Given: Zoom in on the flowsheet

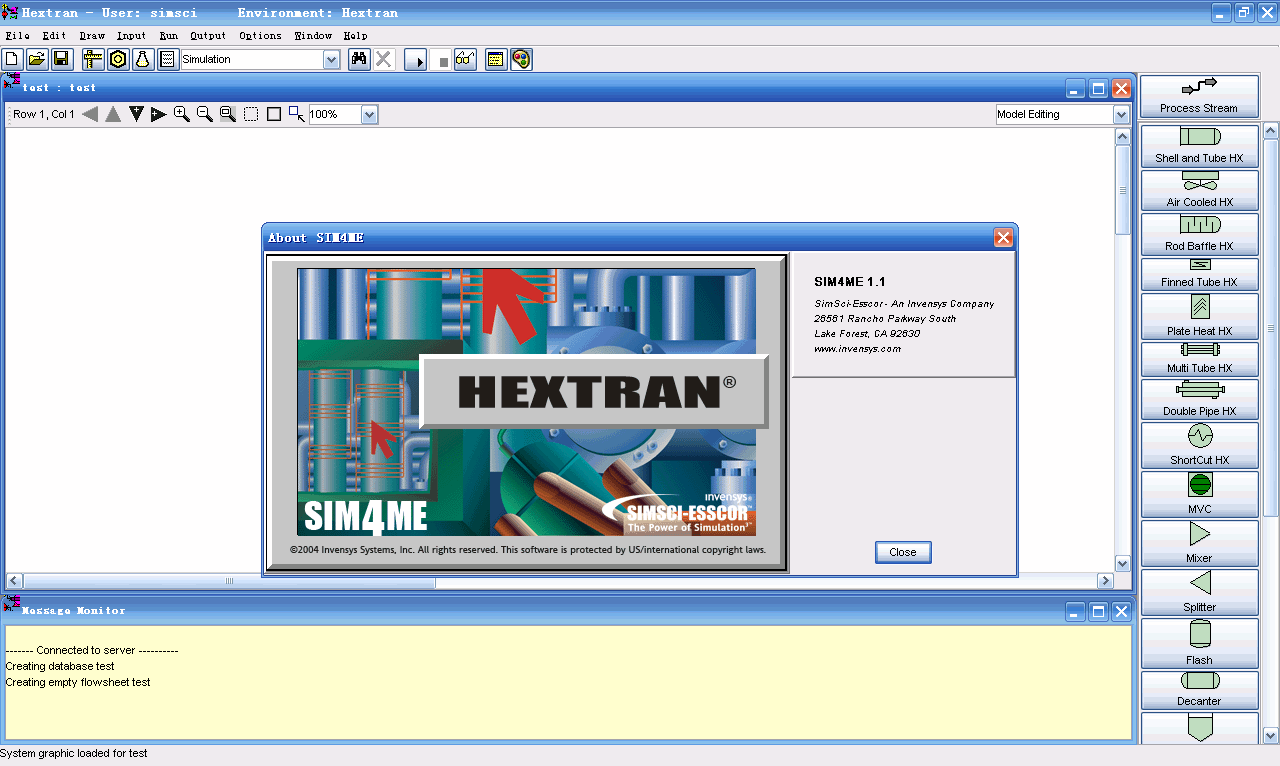Looking at the screenshot, I should pyautogui.click(x=182, y=114).
